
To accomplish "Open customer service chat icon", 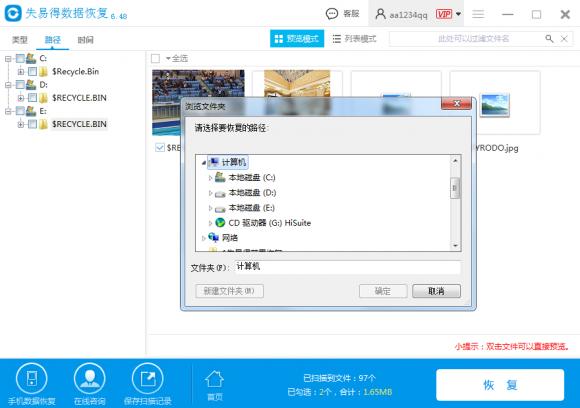I will point(331,14).
